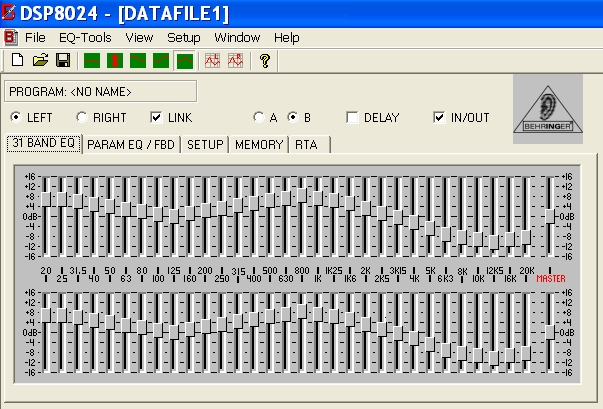Select the rising-slope curve EQ tool
The image size is (603, 409).
tap(161, 60)
